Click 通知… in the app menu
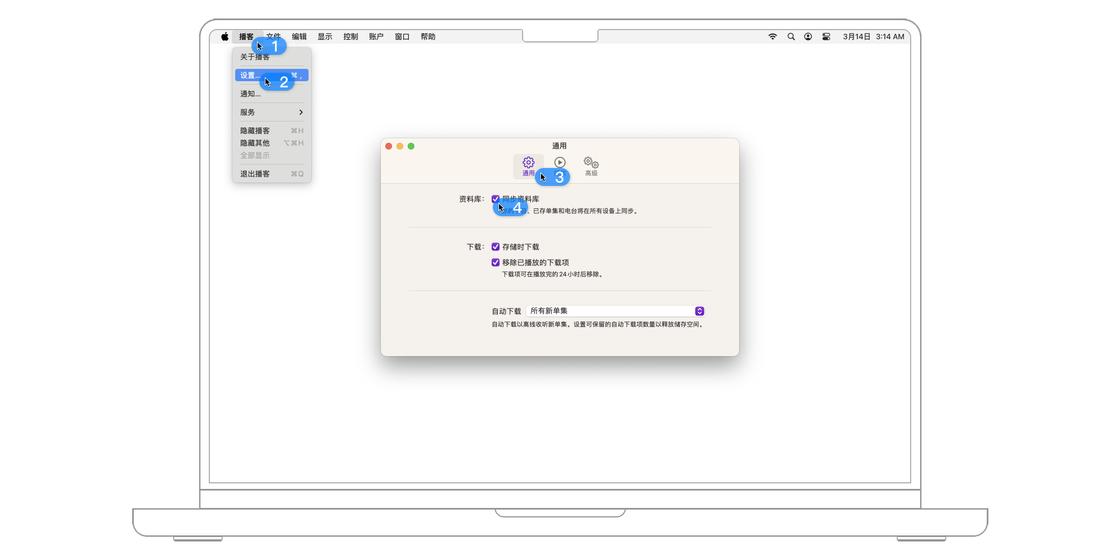 [250, 94]
